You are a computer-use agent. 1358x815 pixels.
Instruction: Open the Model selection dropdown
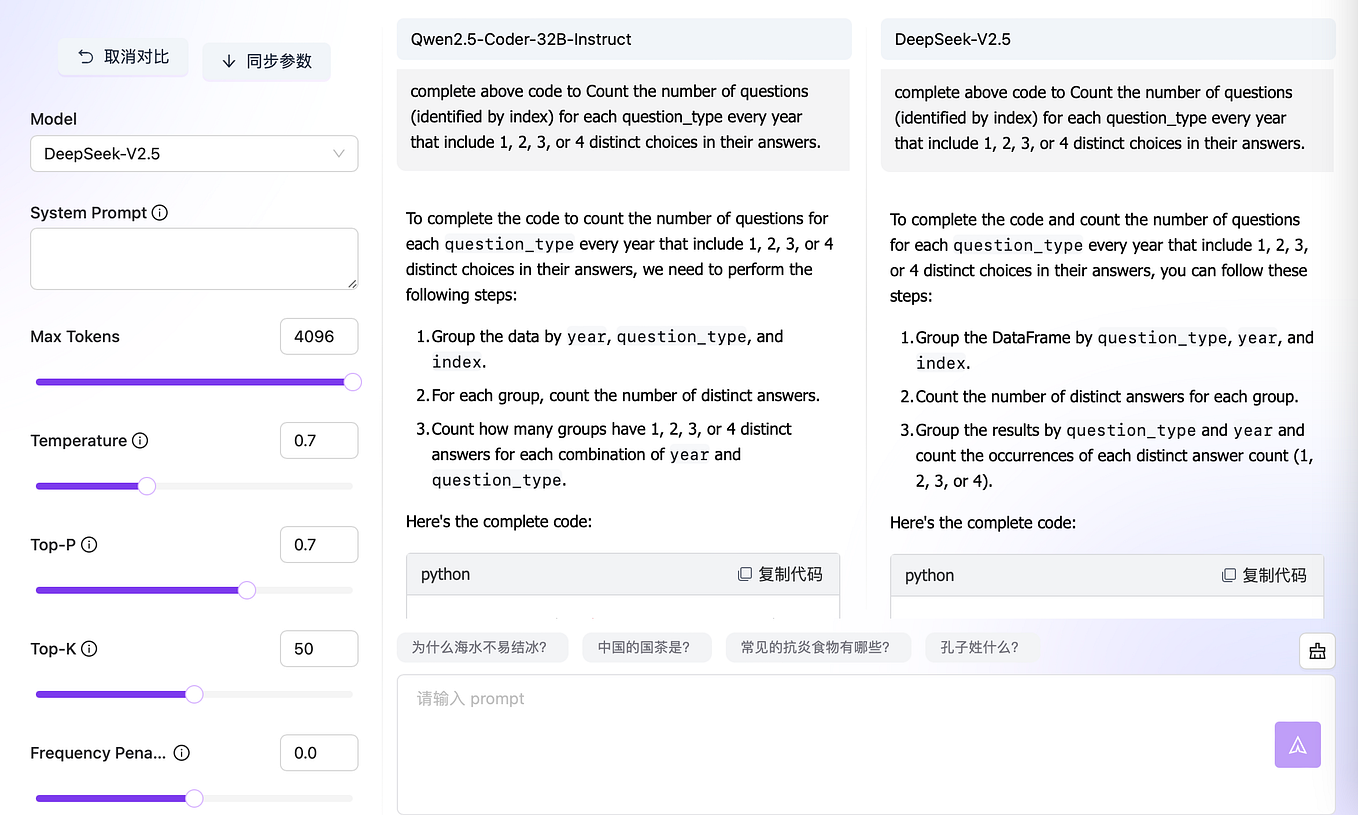pyautogui.click(x=194, y=153)
